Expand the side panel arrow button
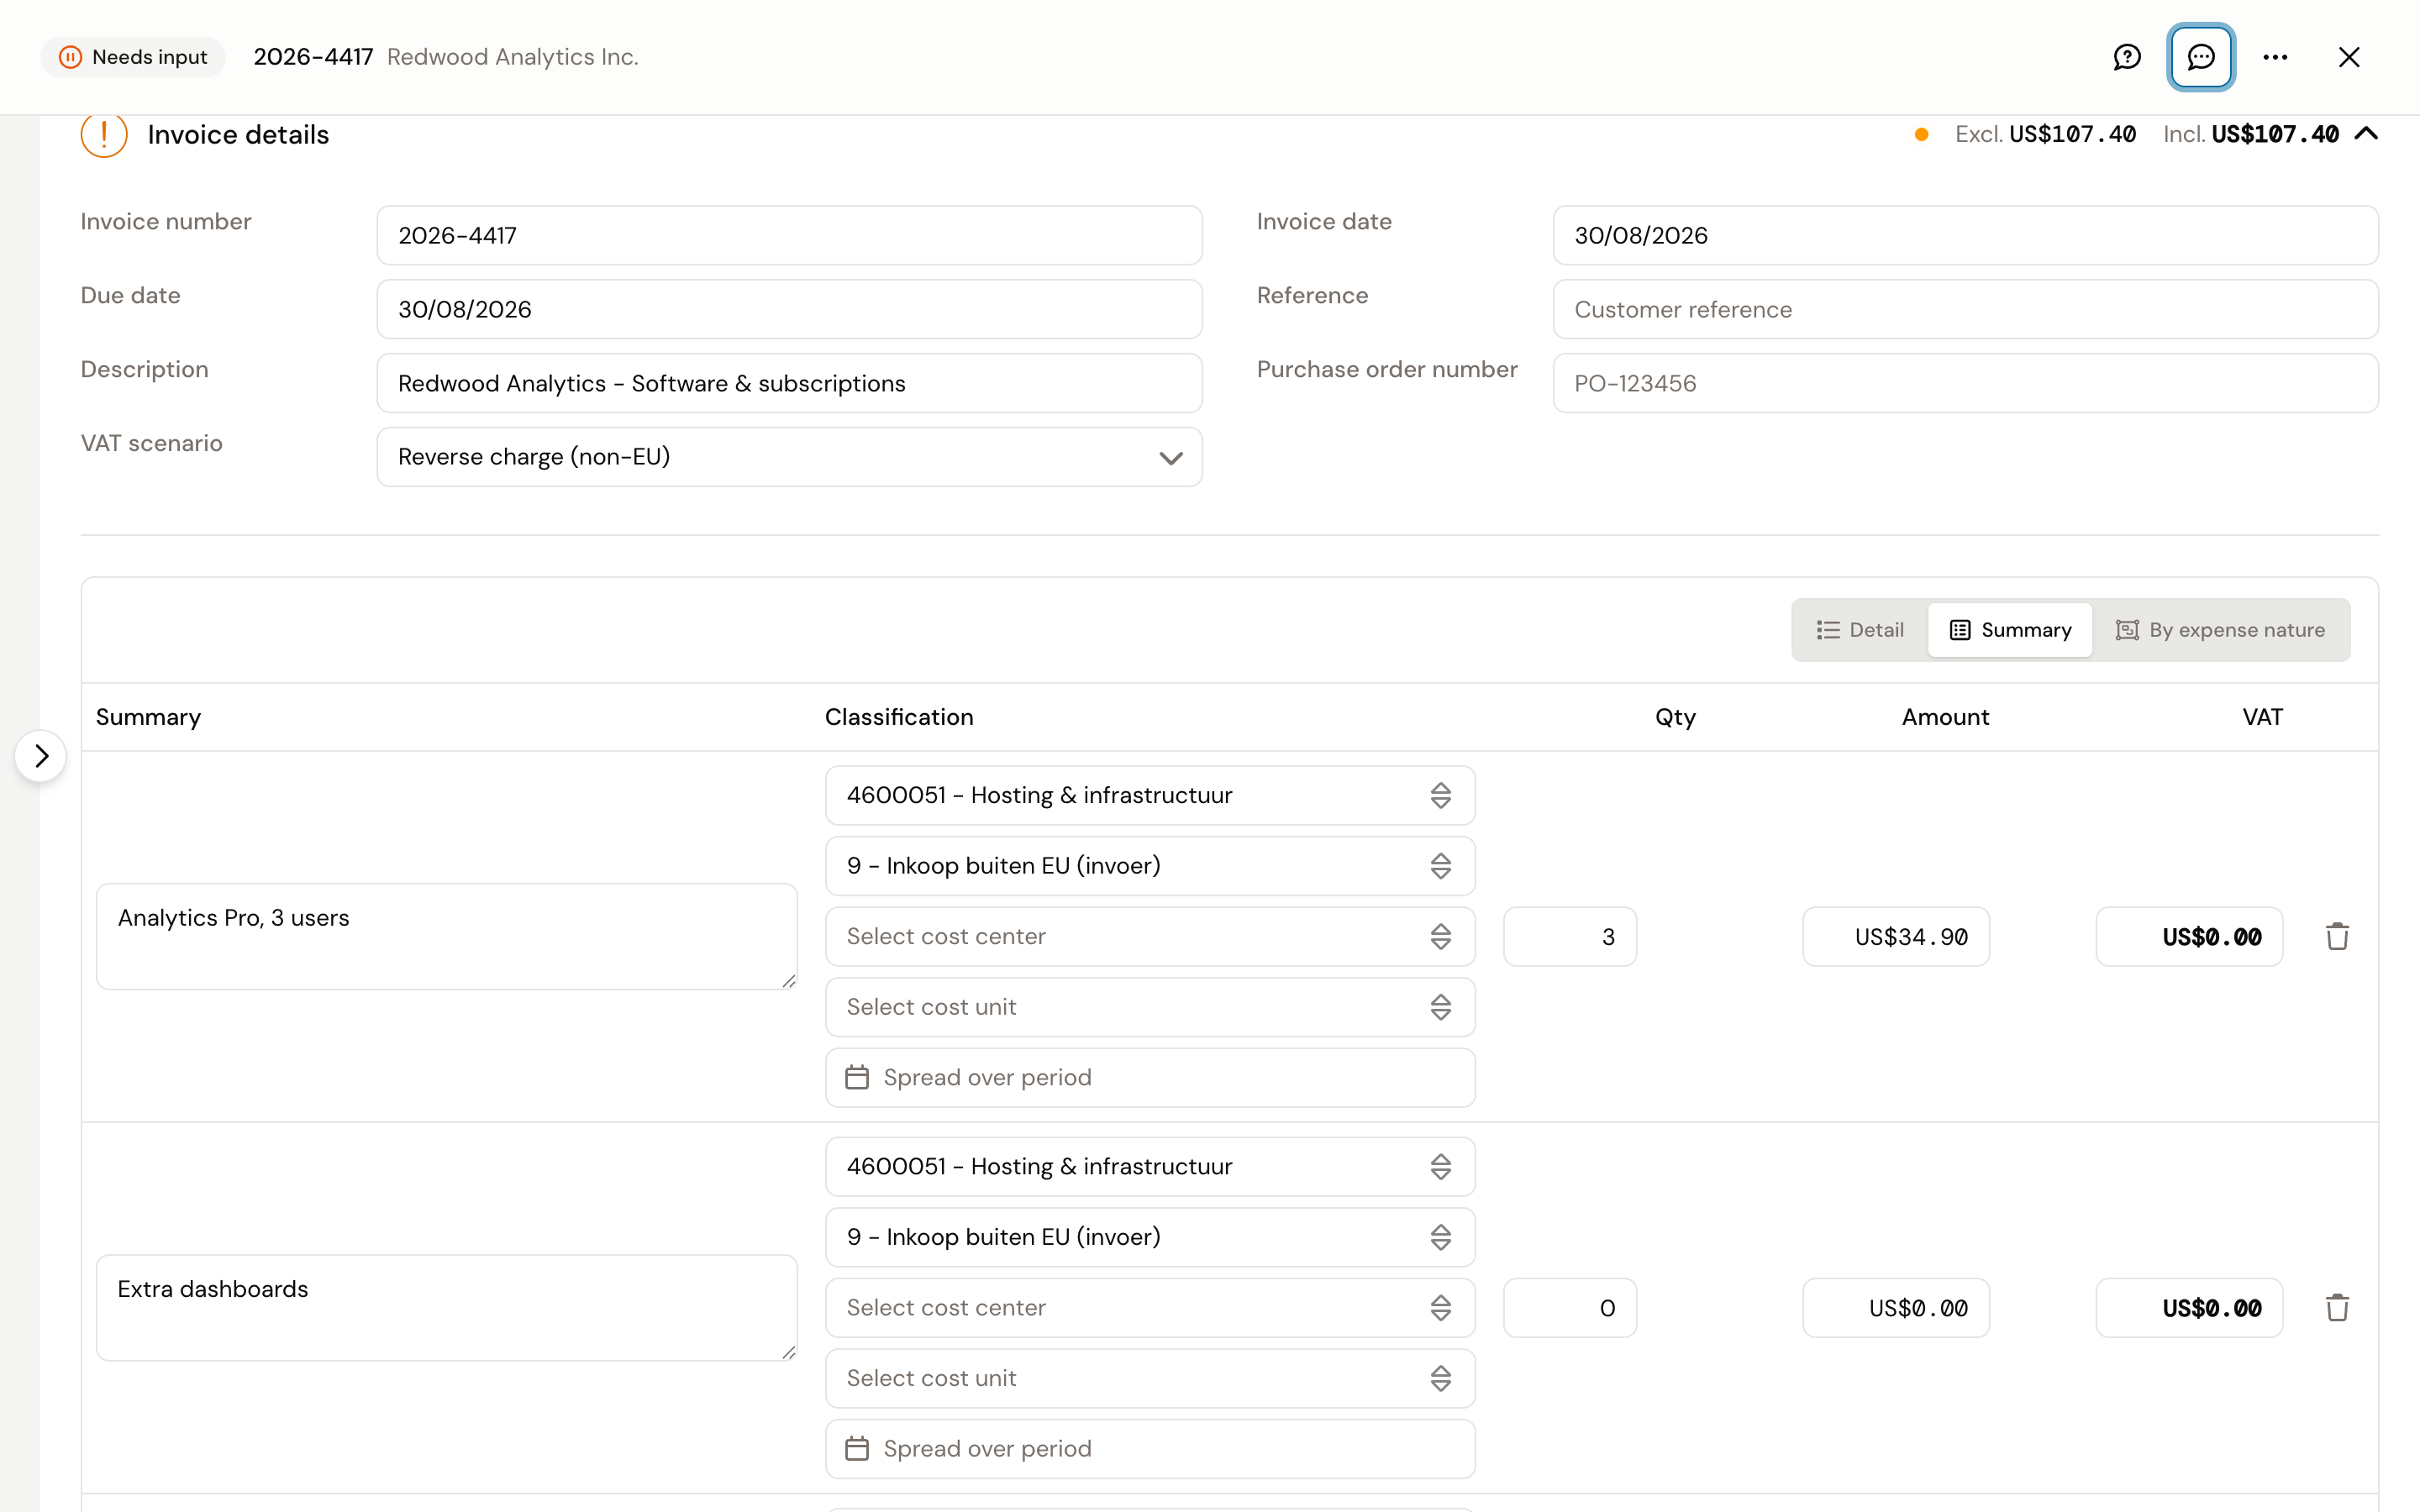The width and height of the screenshot is (2420, 1512). 41,756
